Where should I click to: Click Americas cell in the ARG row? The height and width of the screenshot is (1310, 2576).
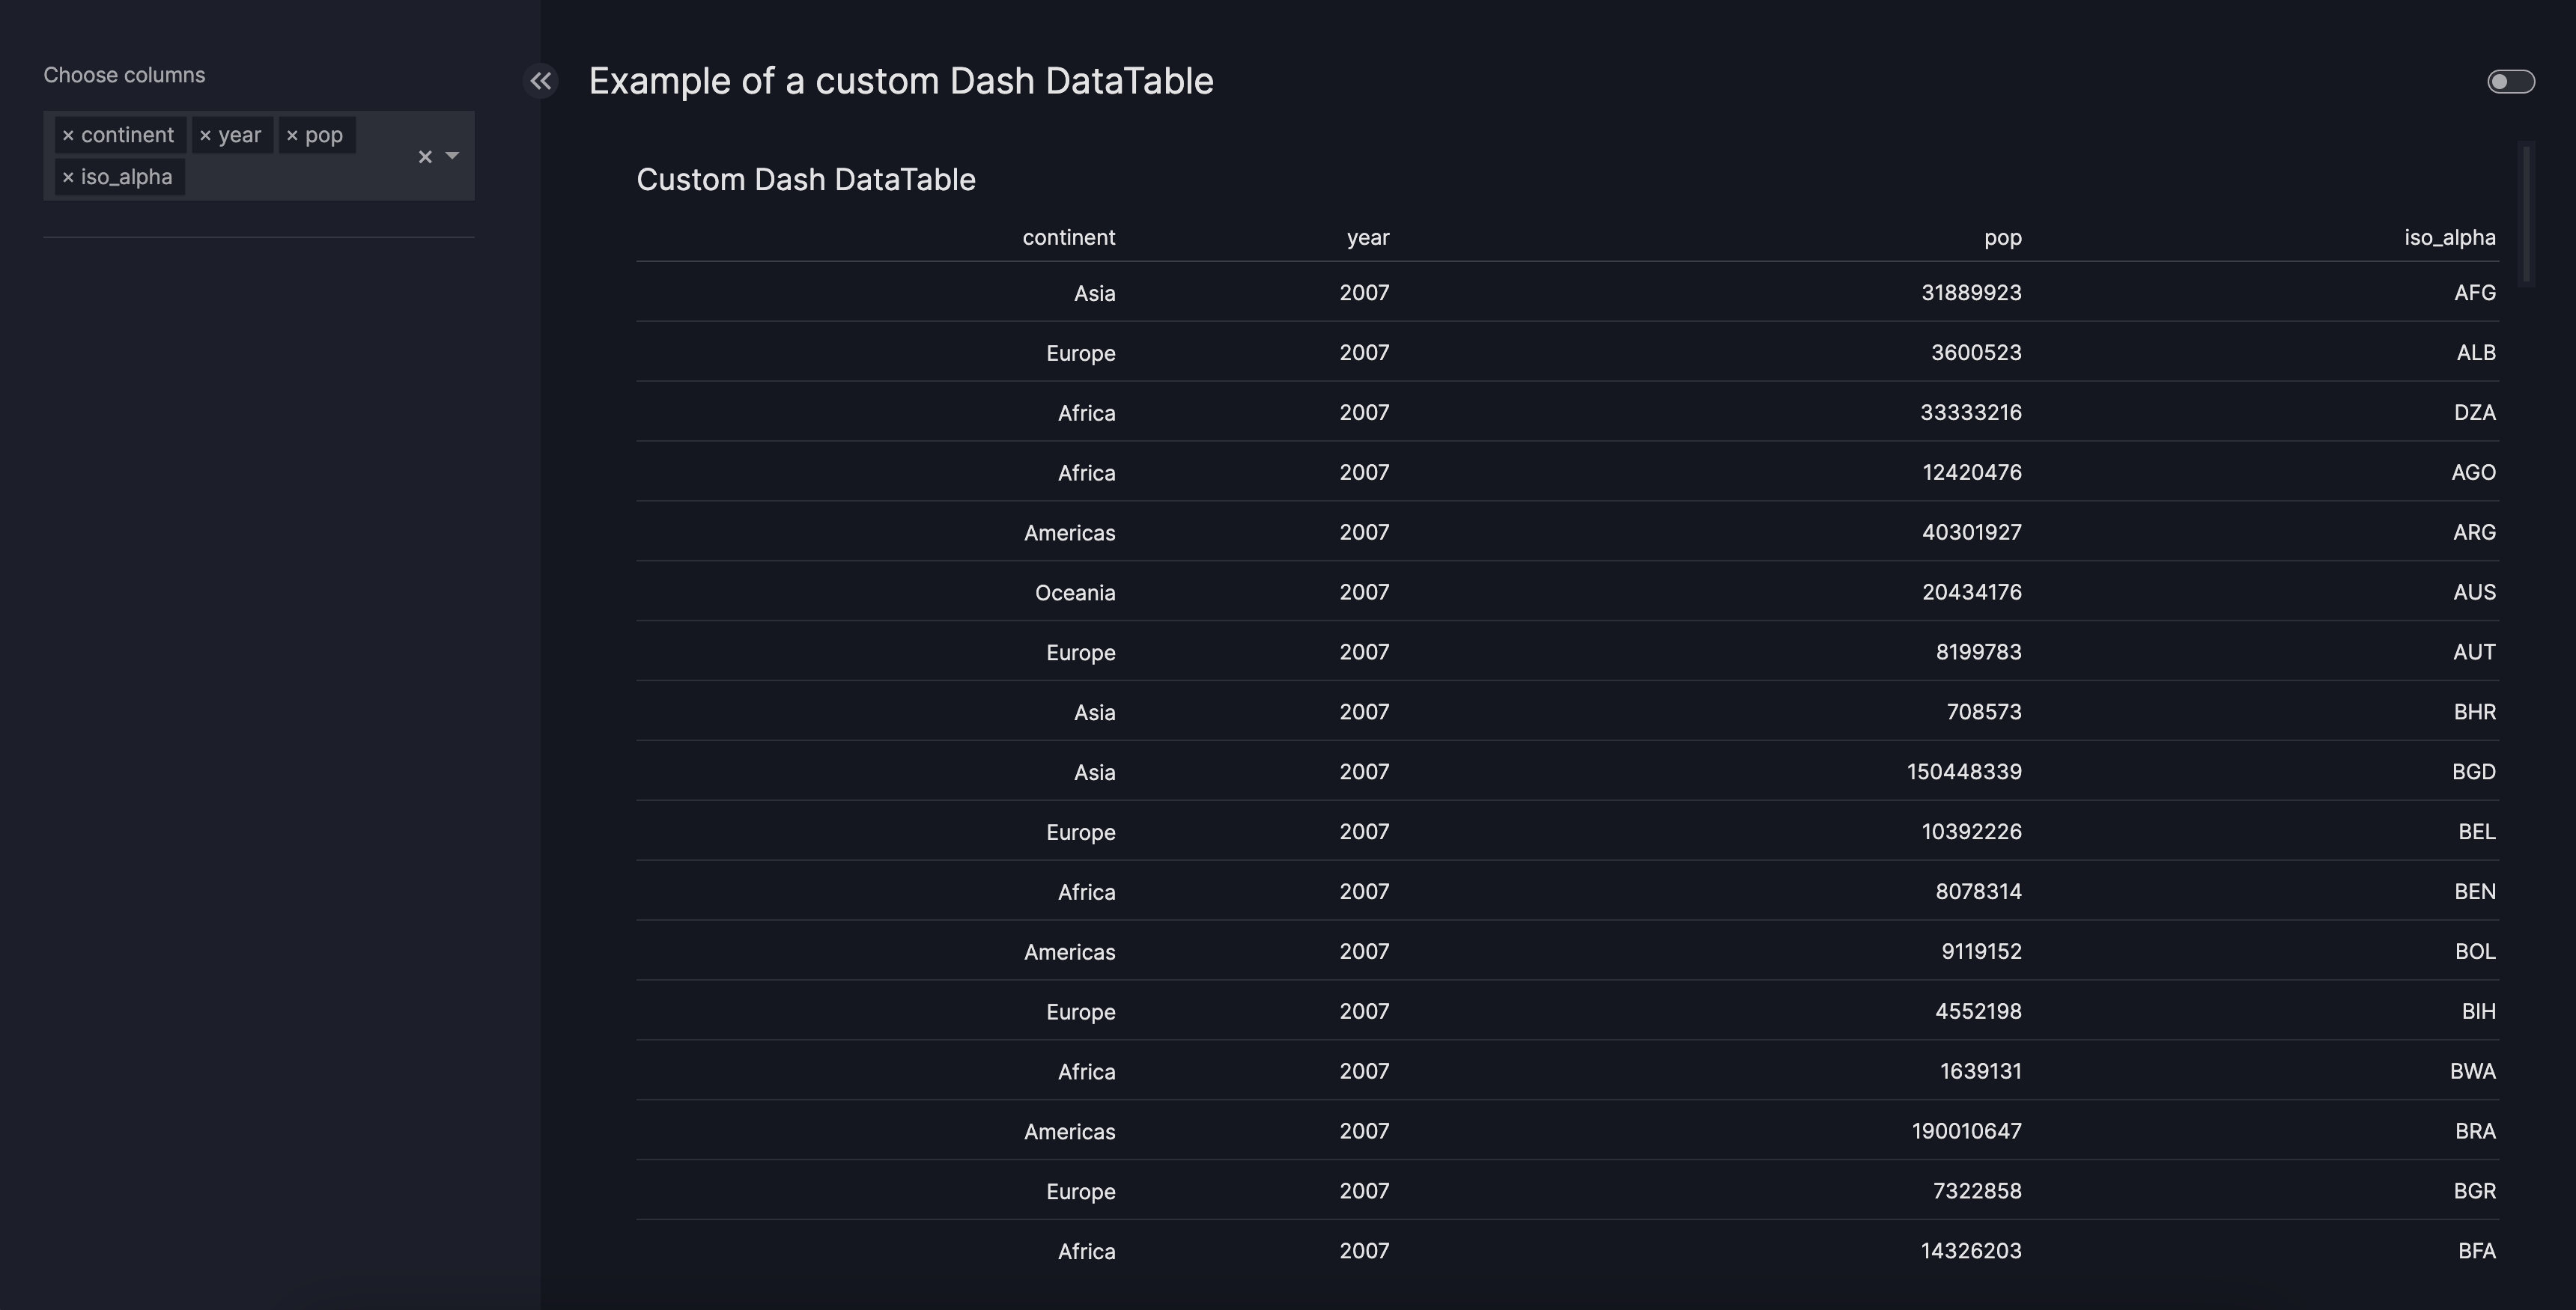(x=1069, y=533)
